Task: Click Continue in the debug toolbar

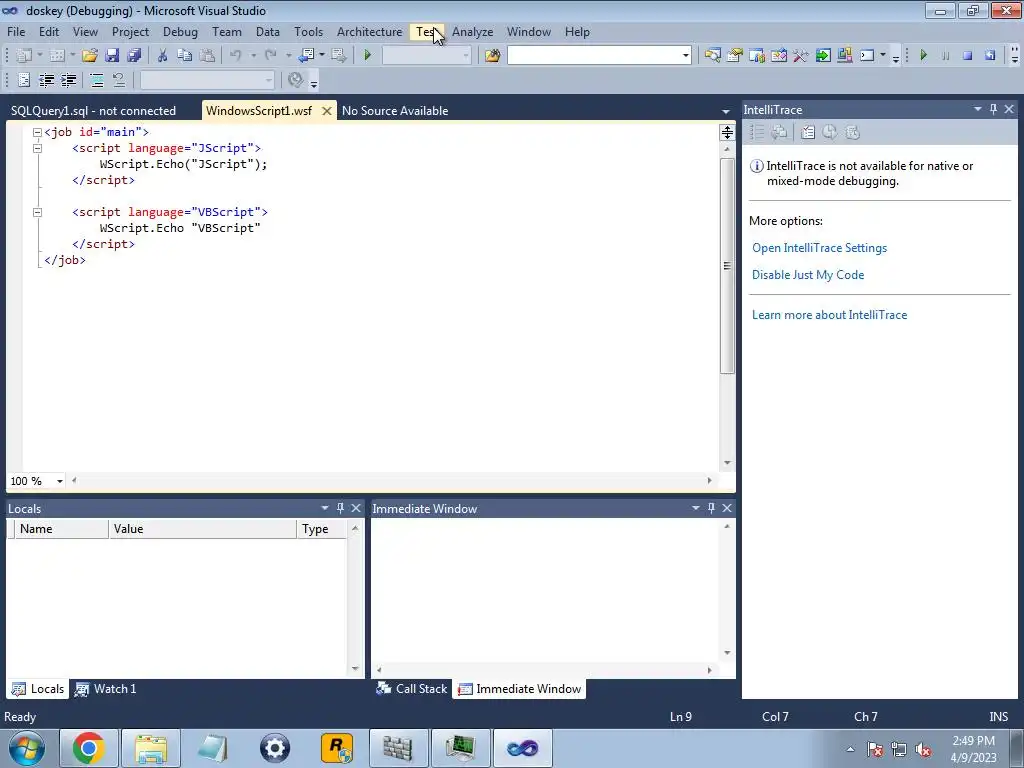Action: point(923,56)
